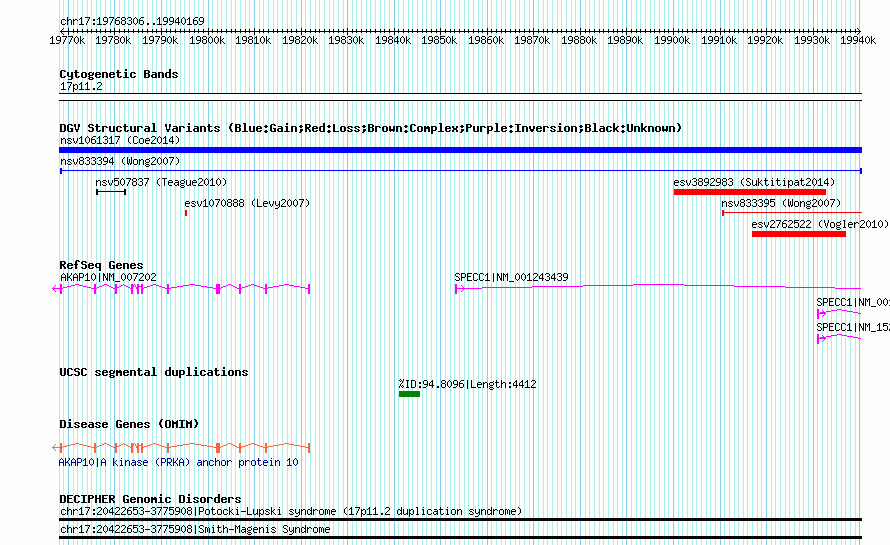
Task: Click the SPECC1|NM_15 gene label in the third row
Action: (x=853, y=328)
